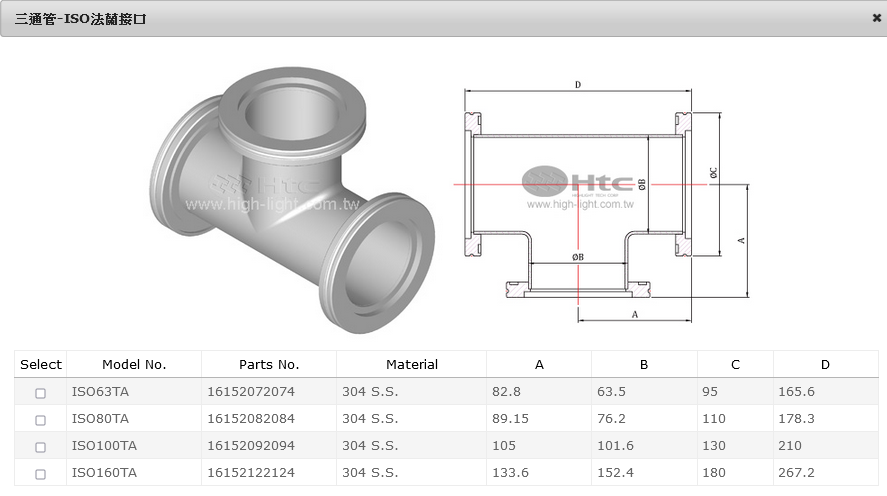Click column header D
This screenshot has width=887, height=496.
(825, 365)
